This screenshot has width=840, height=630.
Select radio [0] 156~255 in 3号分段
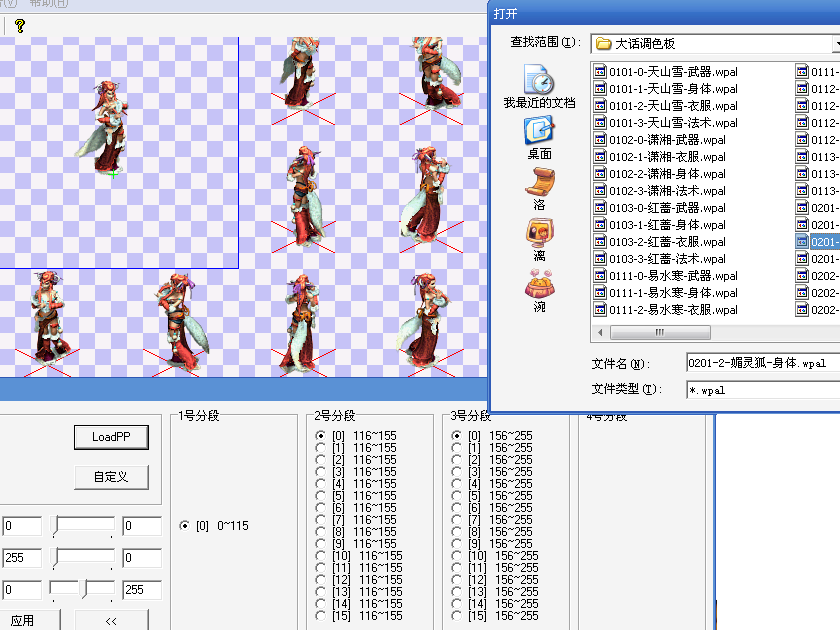click(x=456, y=436)
